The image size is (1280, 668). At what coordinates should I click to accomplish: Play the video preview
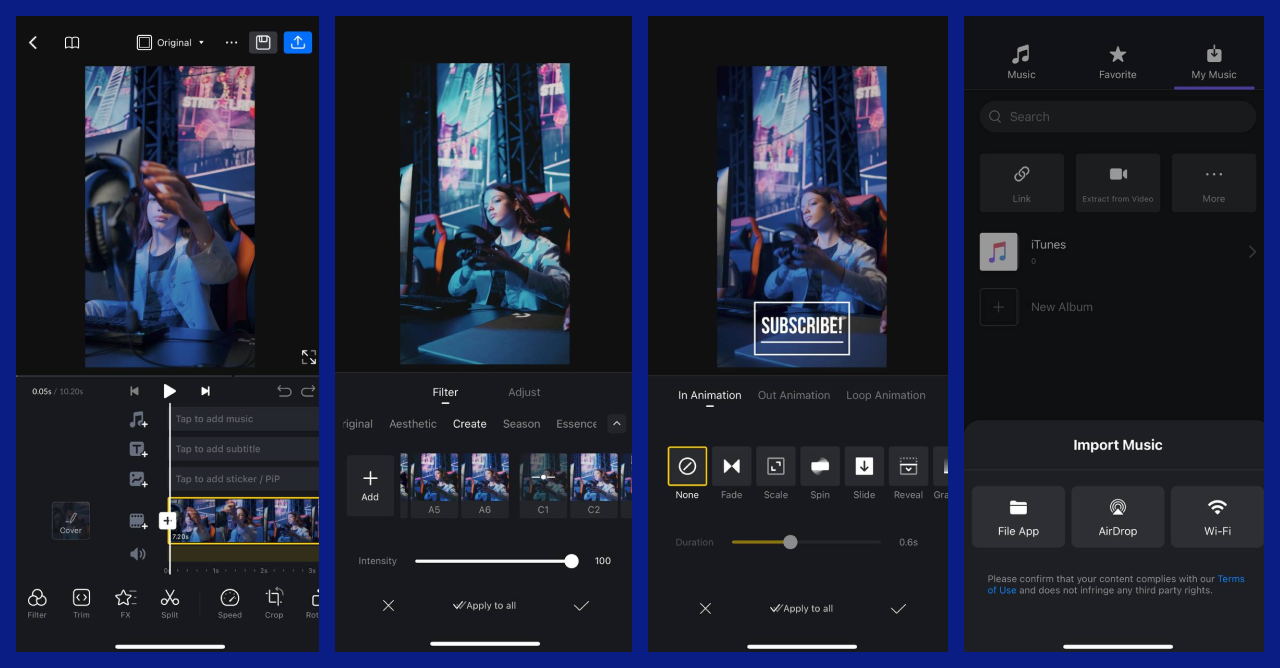170,391
